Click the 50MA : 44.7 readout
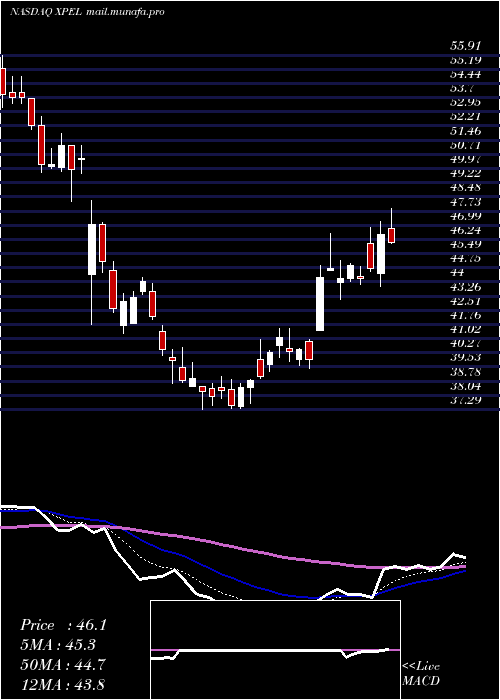This screenshot has height=700, width=500. 63,665
